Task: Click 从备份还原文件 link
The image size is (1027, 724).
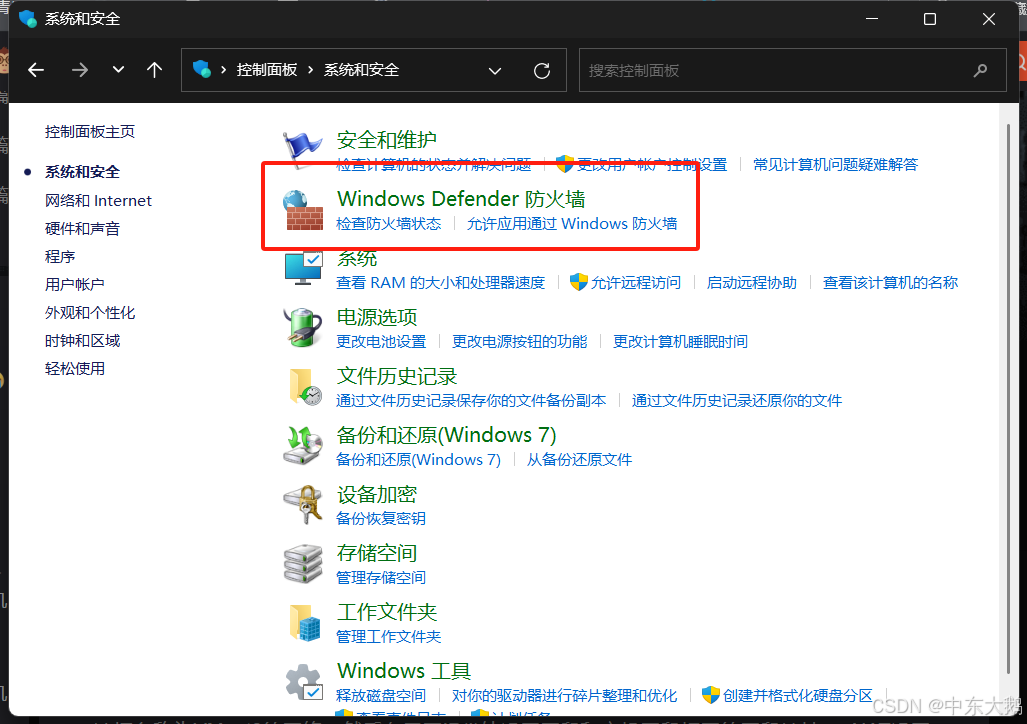Action: point(579,459)
